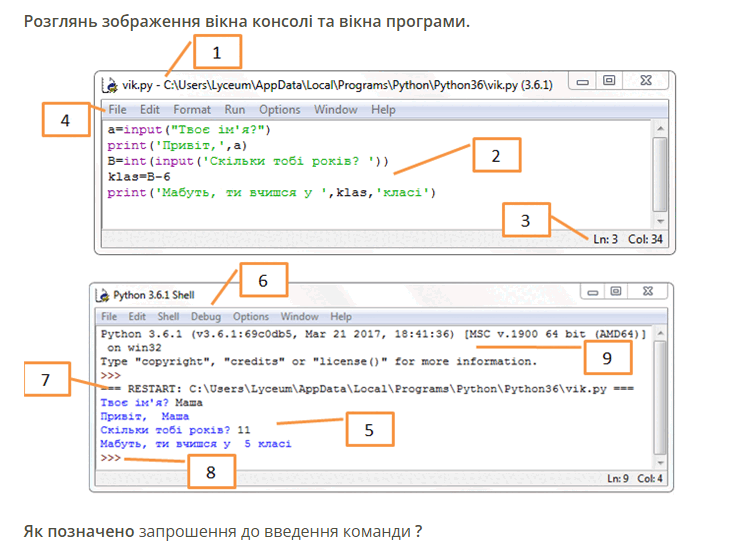The image size is (748, 551).
Task: Click Shell output line 'Привіт, Маша'
Action: [145, 417]
